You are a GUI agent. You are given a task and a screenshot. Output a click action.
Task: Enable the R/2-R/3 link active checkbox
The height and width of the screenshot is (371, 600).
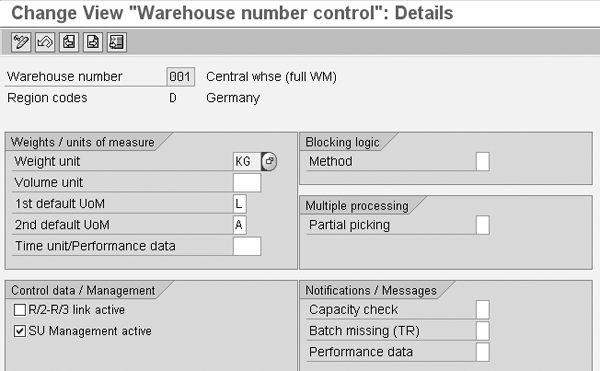20,310
